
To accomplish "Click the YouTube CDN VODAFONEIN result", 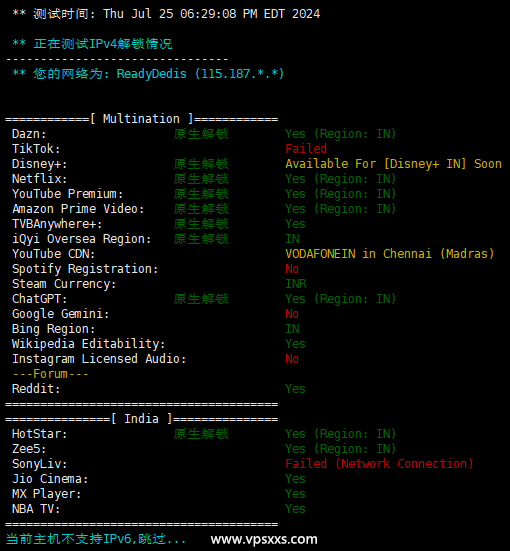I will (390, 254).
